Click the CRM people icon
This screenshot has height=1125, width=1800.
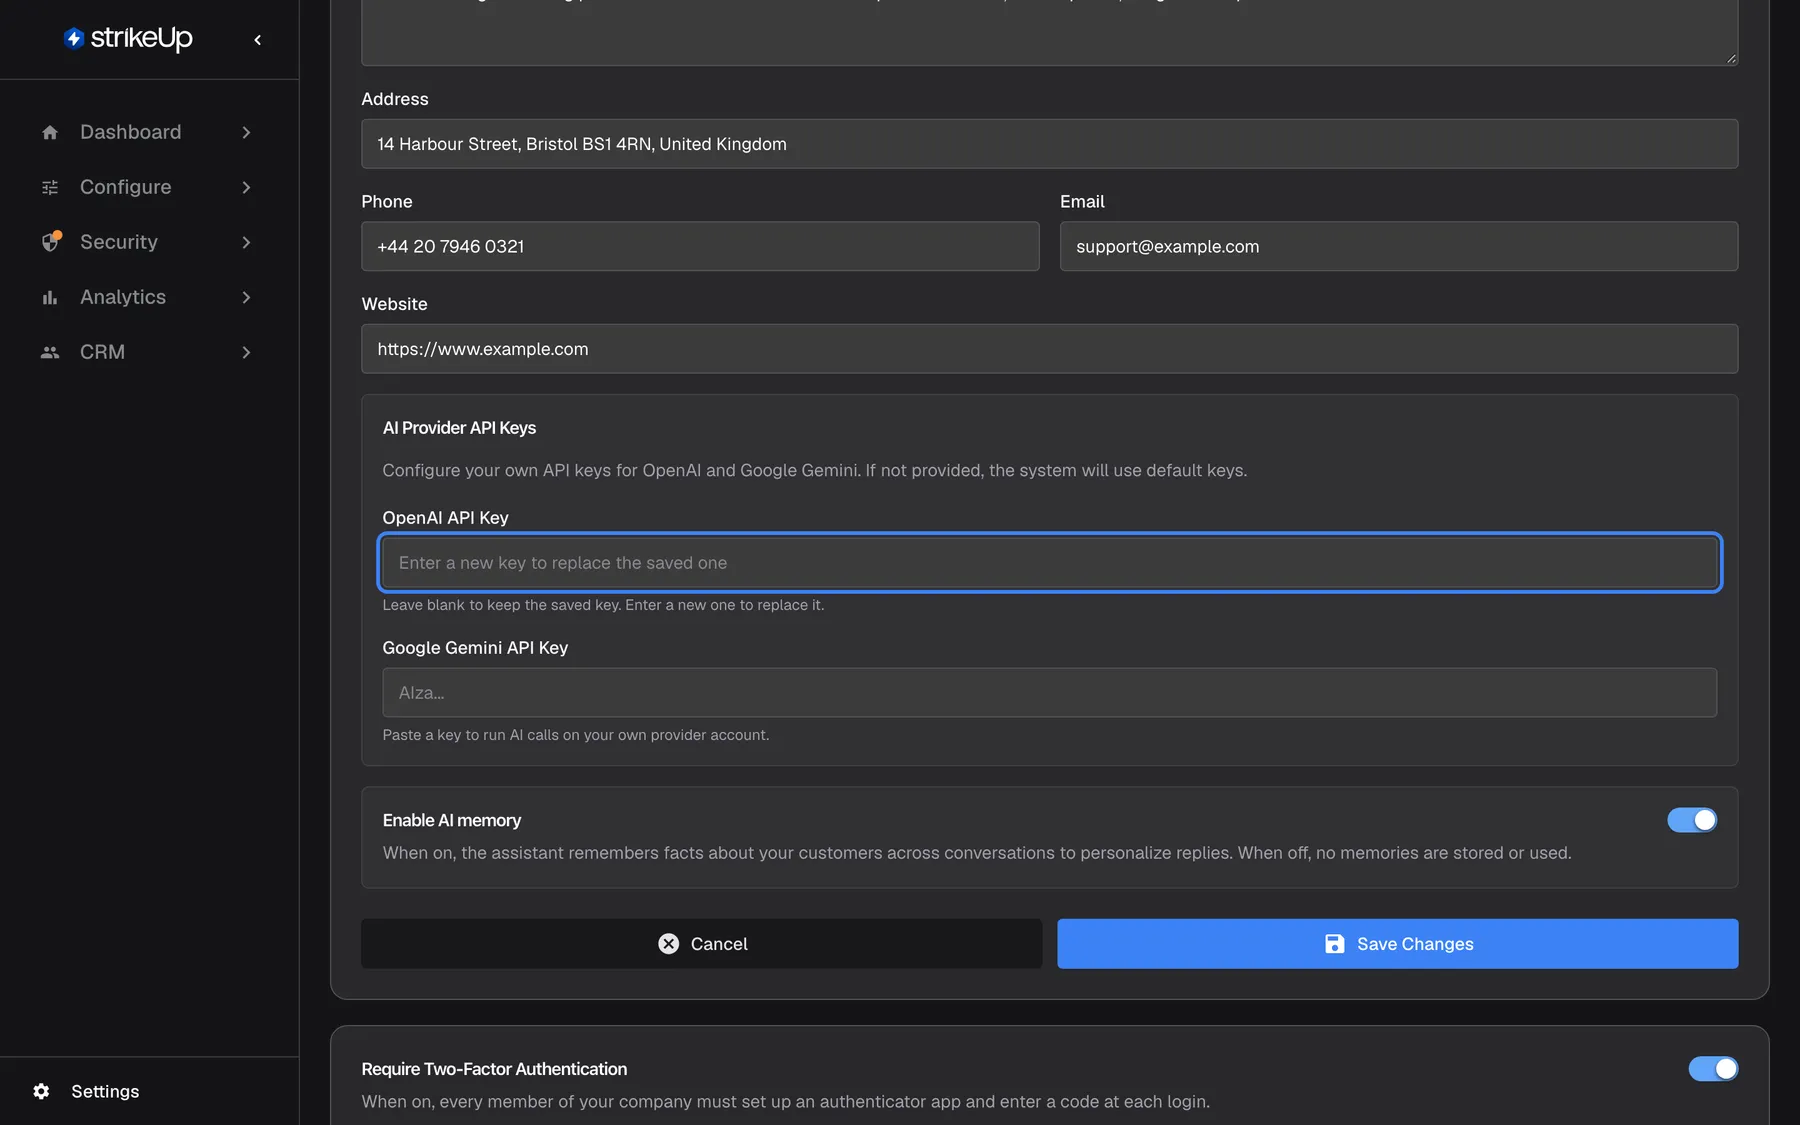pyautogui.click(x=50, y=352)
